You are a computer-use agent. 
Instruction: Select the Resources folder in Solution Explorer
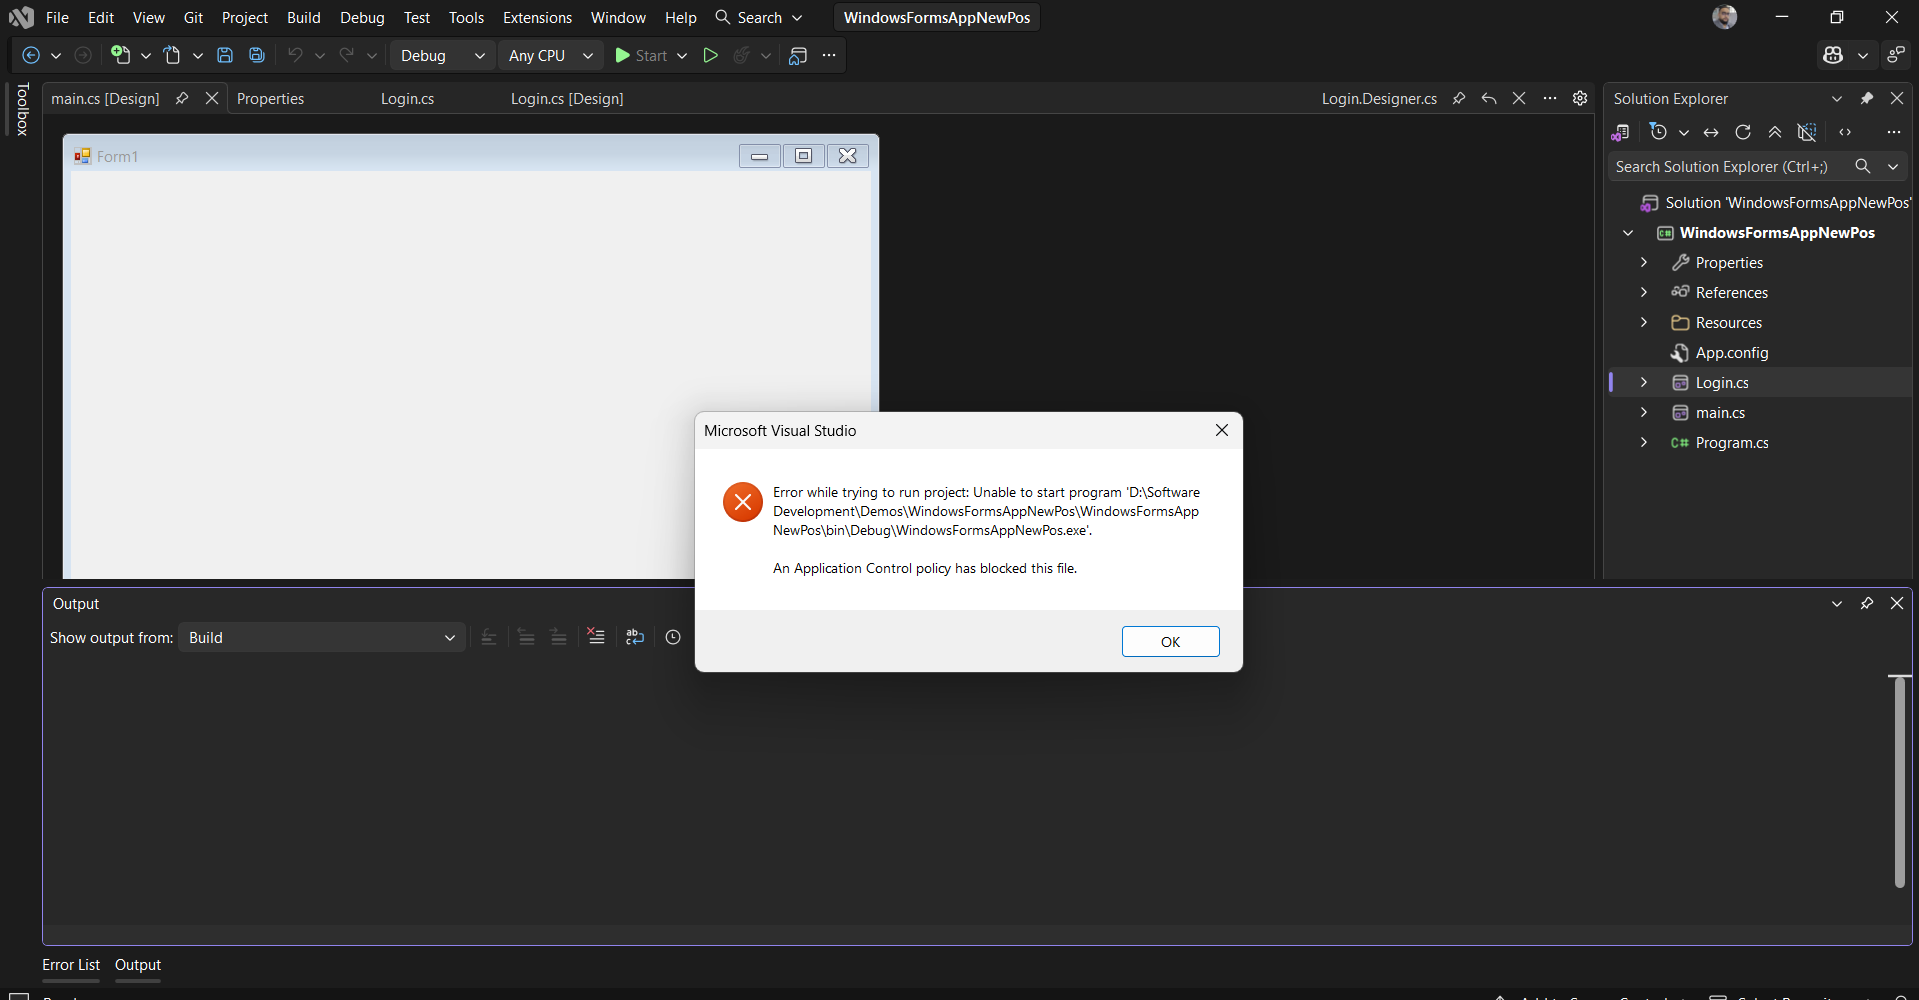pos(1729,322)
